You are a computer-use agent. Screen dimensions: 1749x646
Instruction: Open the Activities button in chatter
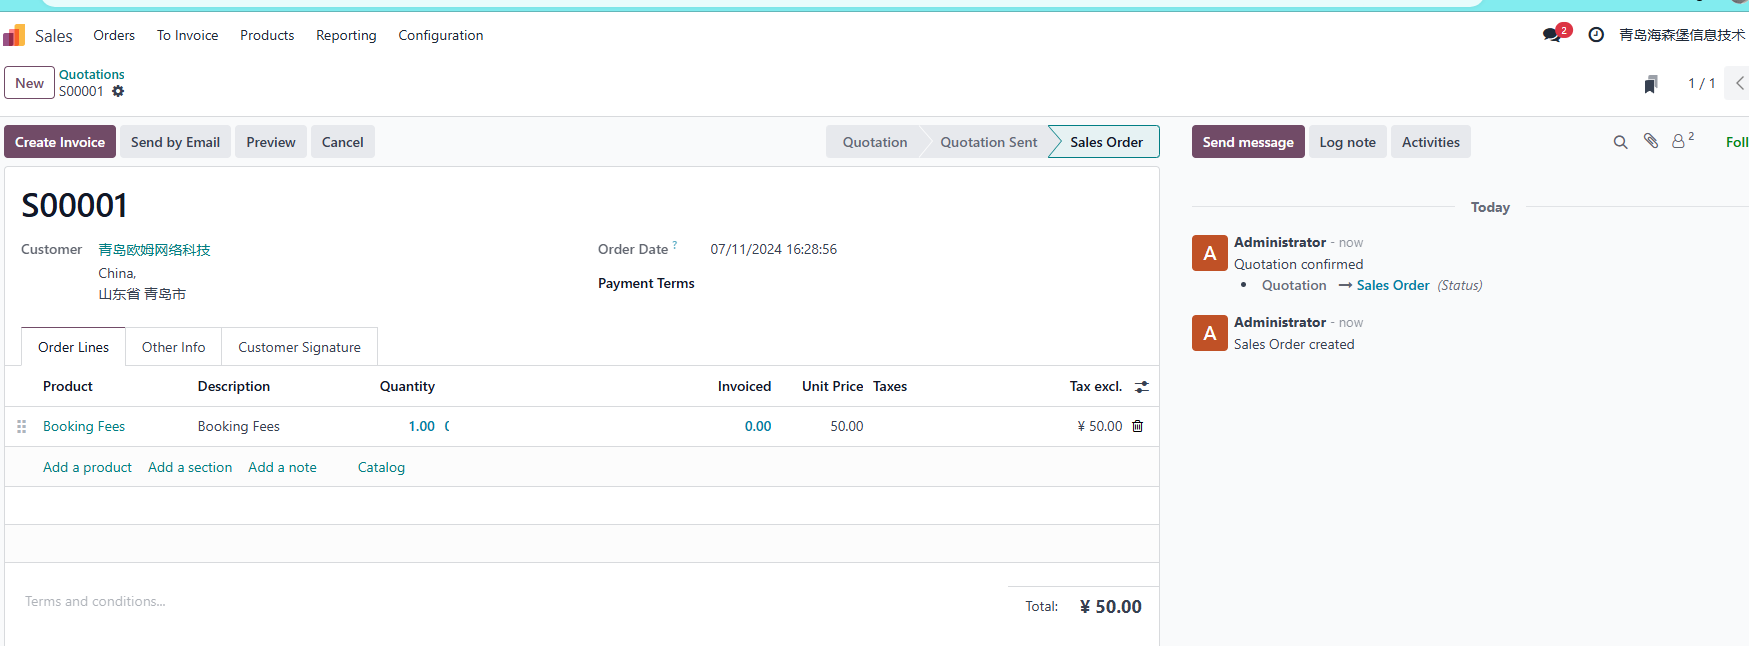point(1430,142)
